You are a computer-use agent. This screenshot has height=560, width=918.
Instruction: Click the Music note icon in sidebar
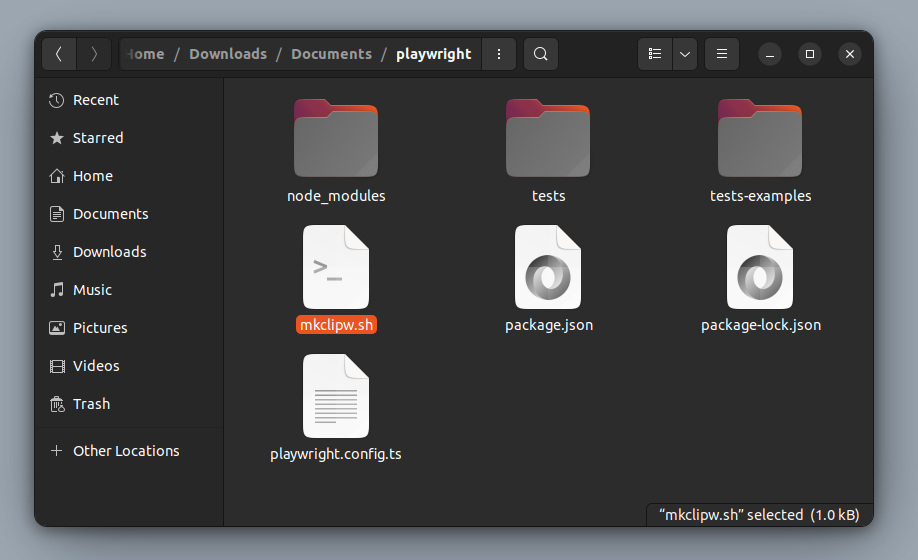pyautogui.click(x=57, y=290)
